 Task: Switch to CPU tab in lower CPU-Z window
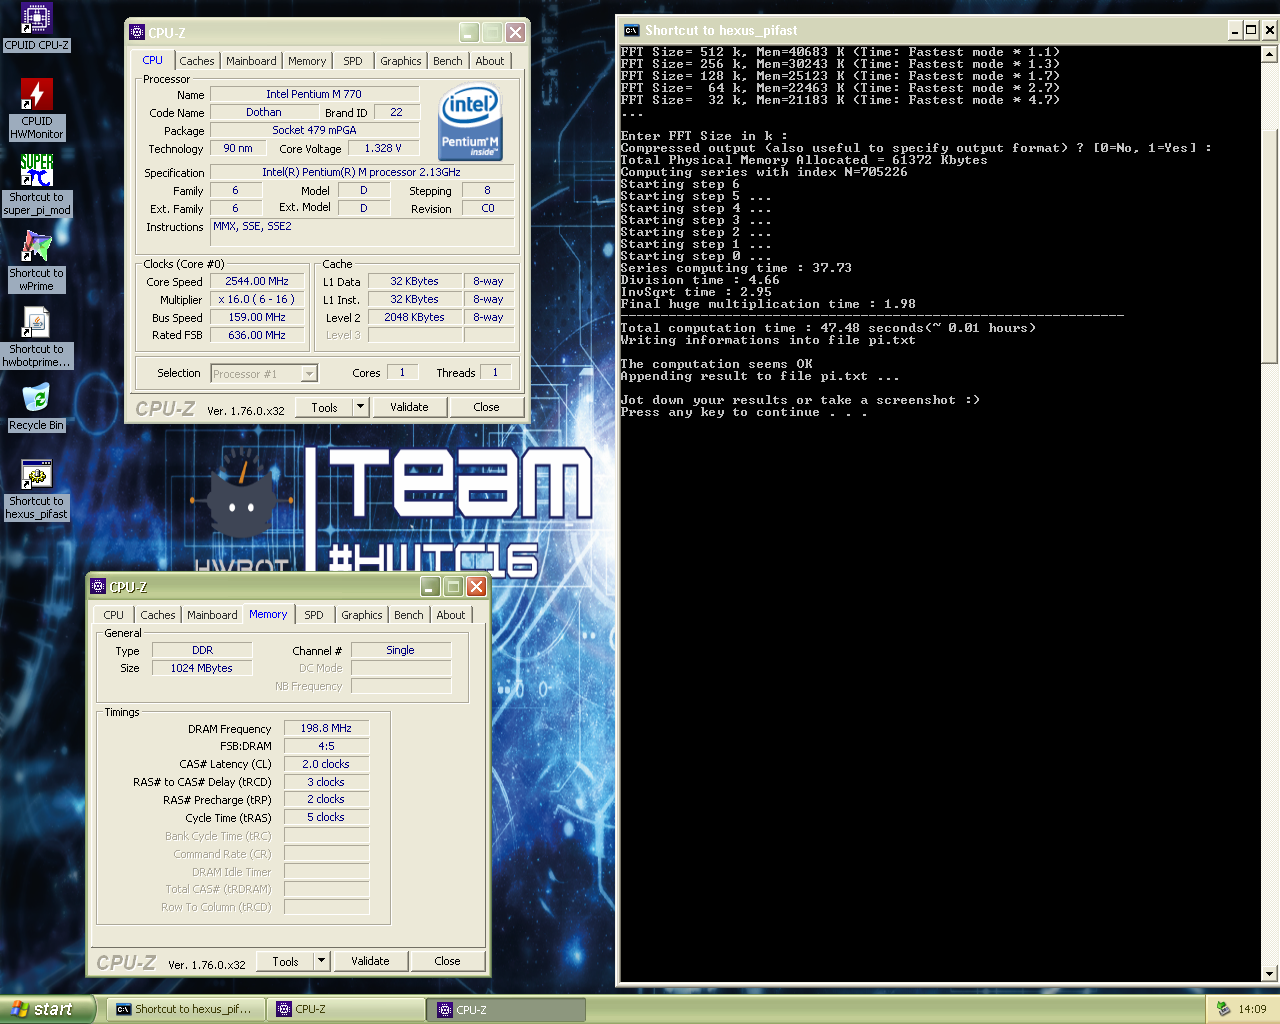[x=114, y=615]
